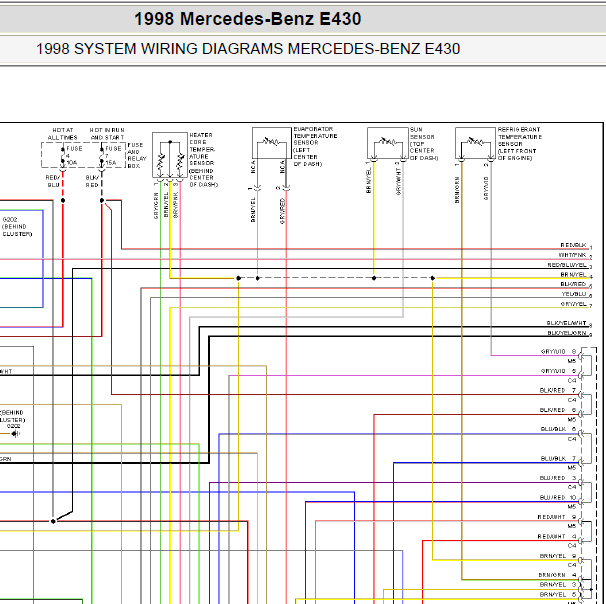Click '1998 SYSTEM WIRING DIAGRAMS MERCEDES-BENZ E430' subtitle
Viewport: 606px width, 604px height.
[248, 49]
